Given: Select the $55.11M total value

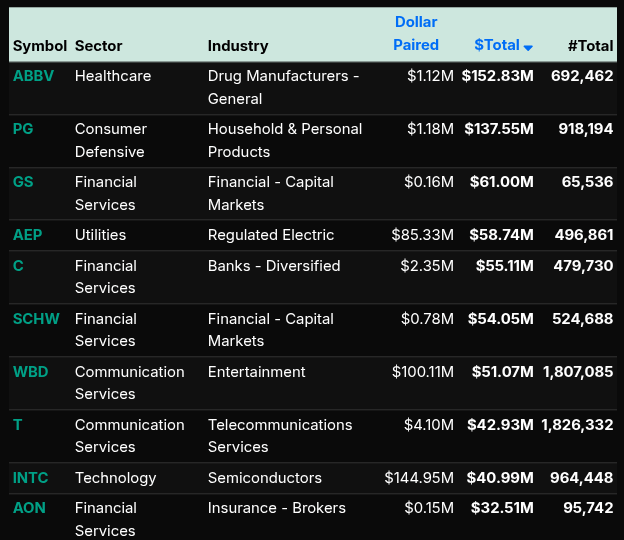Looking at the screenshot, I should click(x=505, y=266).
